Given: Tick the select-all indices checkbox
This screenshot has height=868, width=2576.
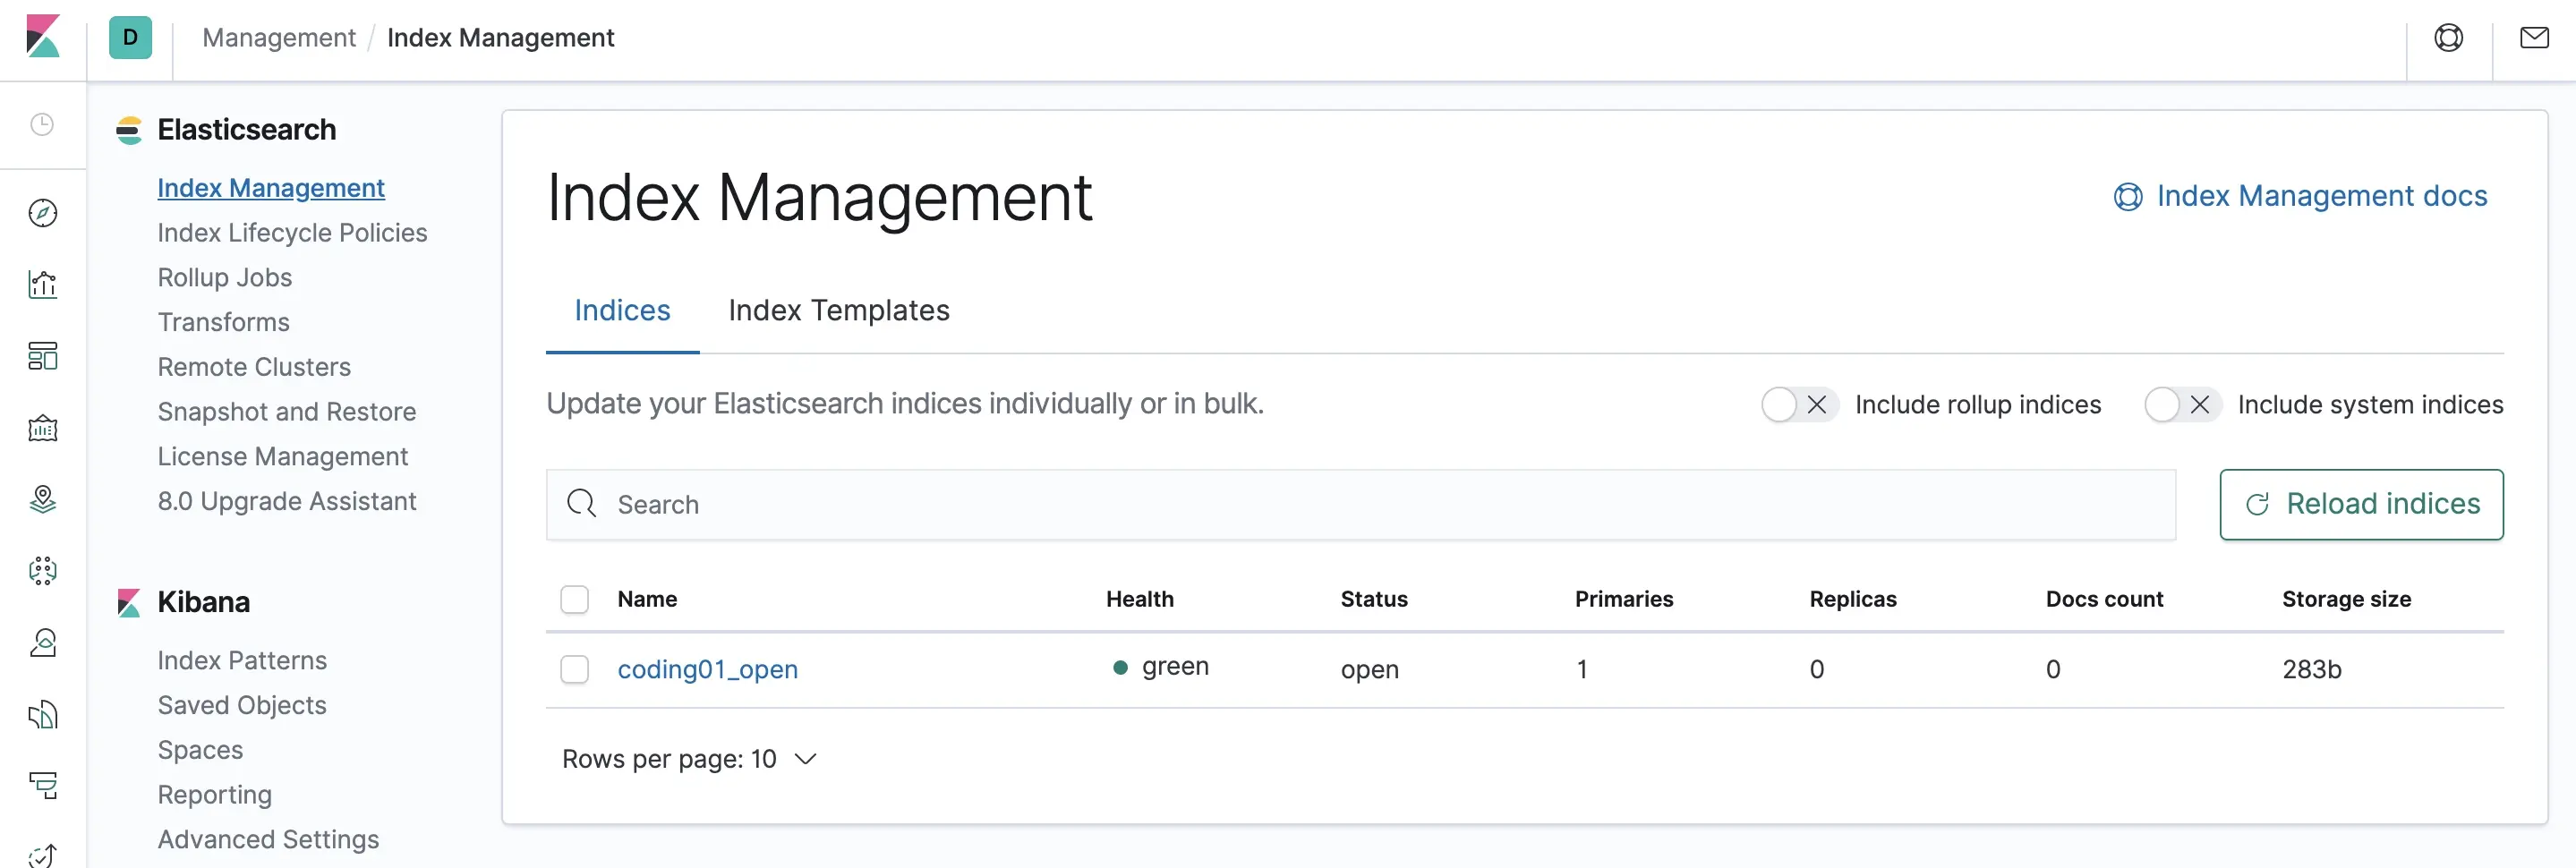Looking at the screenshot, I should click(575, 599).
